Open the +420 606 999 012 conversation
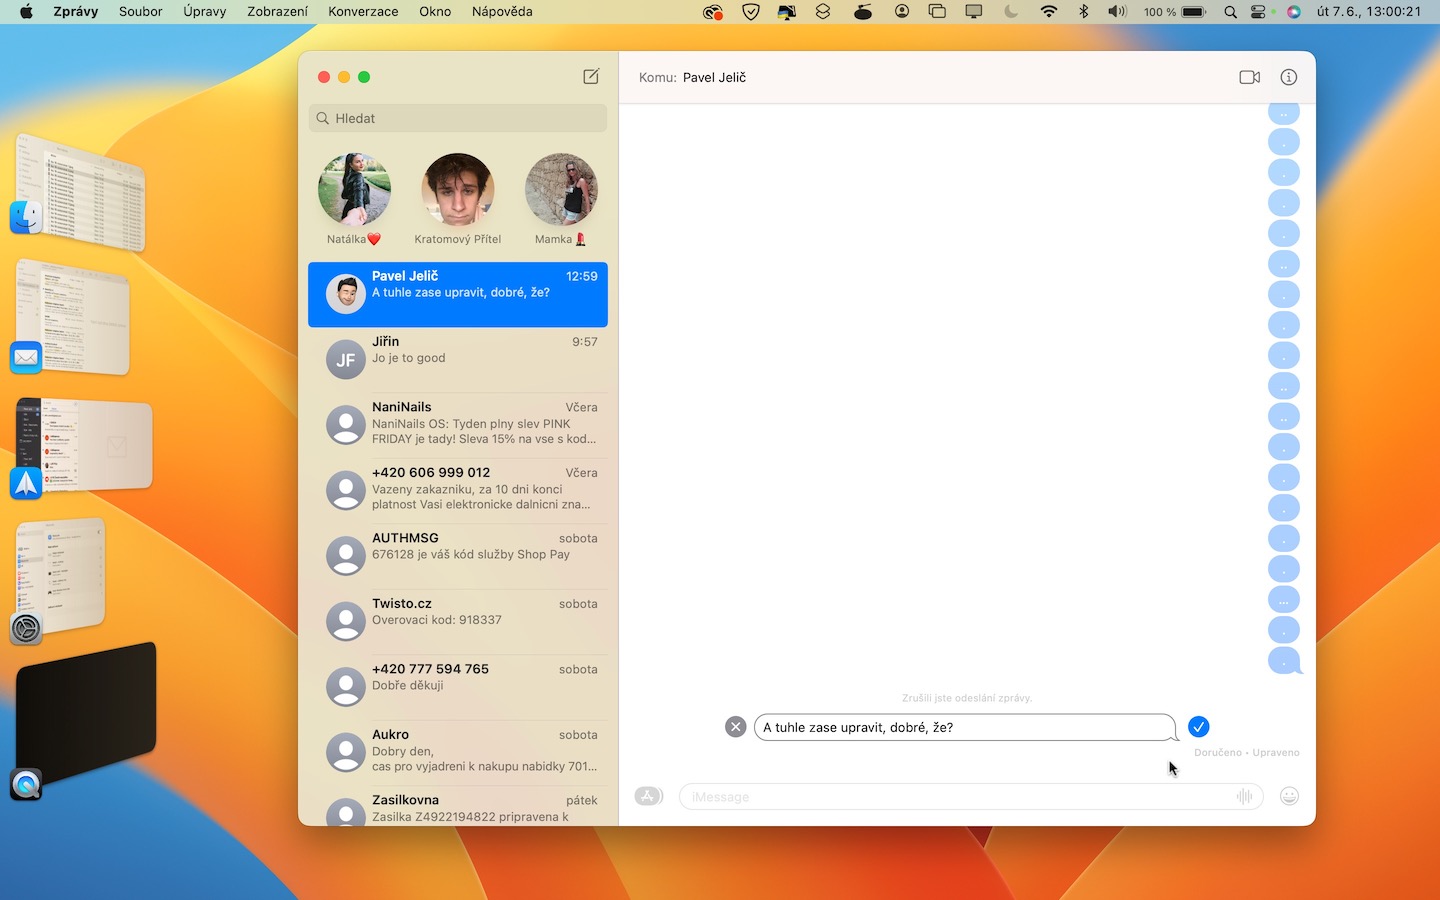 coord(458,490)
